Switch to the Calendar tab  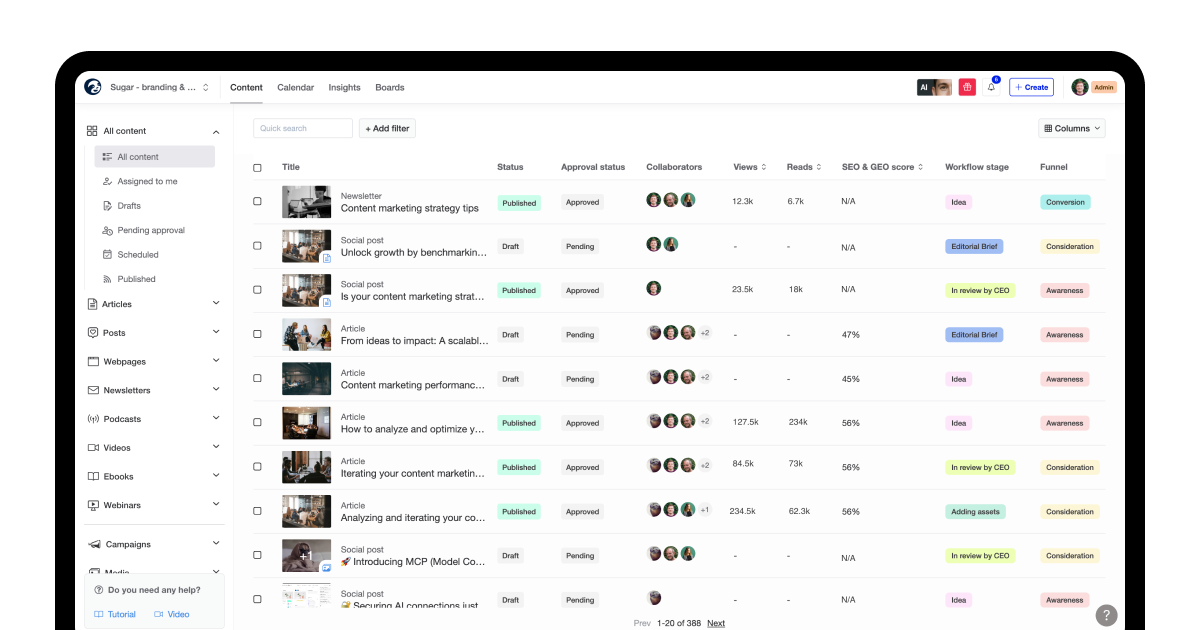(x=295, y=87)
